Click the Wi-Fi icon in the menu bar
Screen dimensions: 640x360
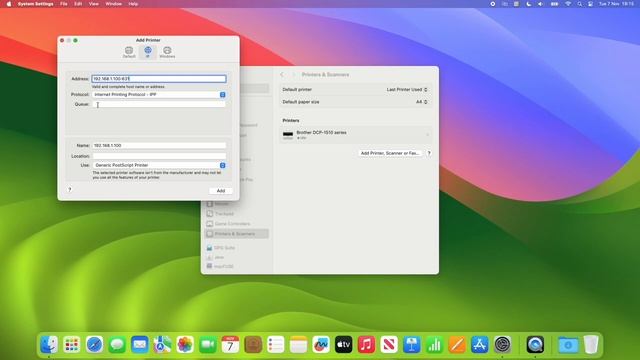point(568,4)
